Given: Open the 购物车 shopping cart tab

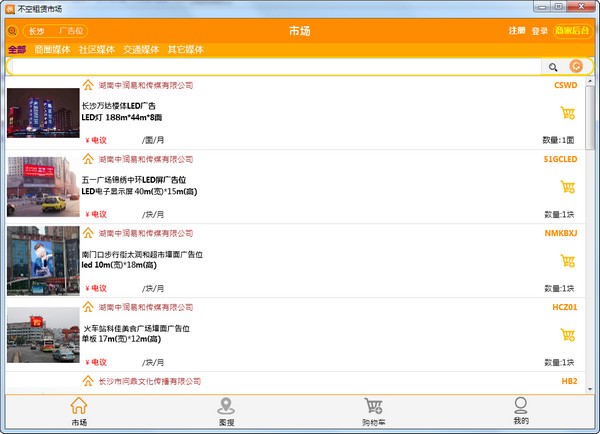Looking at the screenshot, I should pyautogui.click(x=374, y=412).
